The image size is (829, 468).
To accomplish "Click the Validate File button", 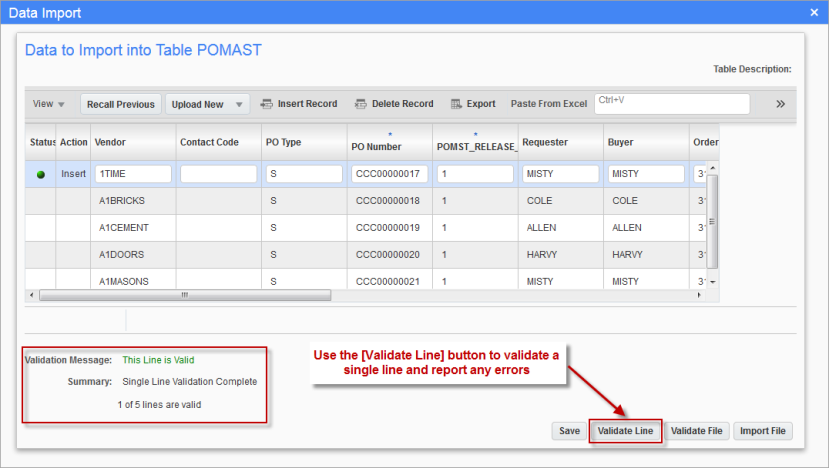I will pos(696,431).
